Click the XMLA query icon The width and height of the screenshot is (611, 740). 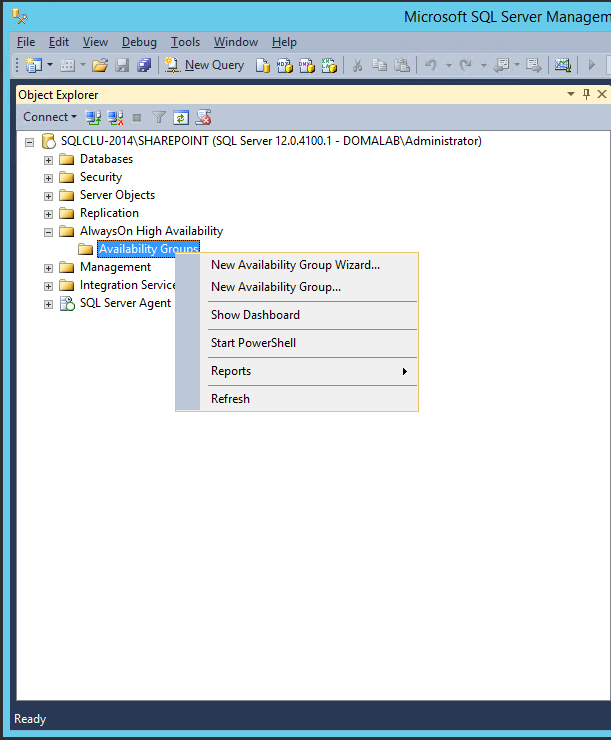pos(329,65)
